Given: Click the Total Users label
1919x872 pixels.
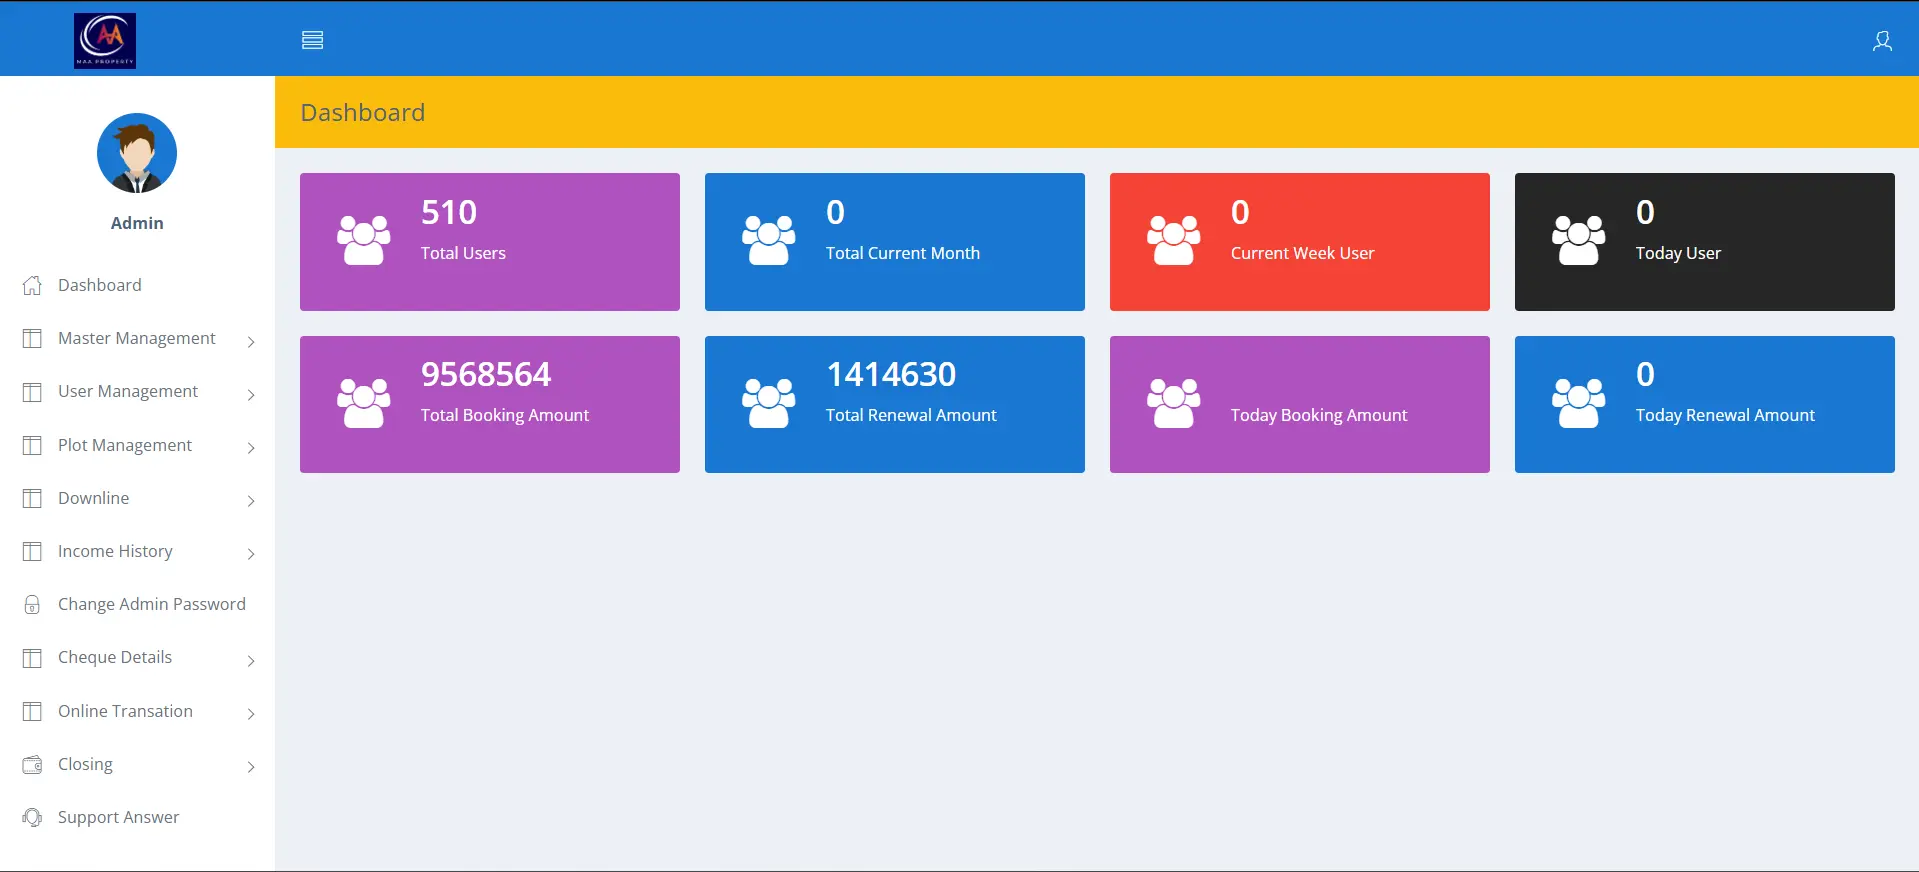Looking at the screenshot, I should point(463,253).
